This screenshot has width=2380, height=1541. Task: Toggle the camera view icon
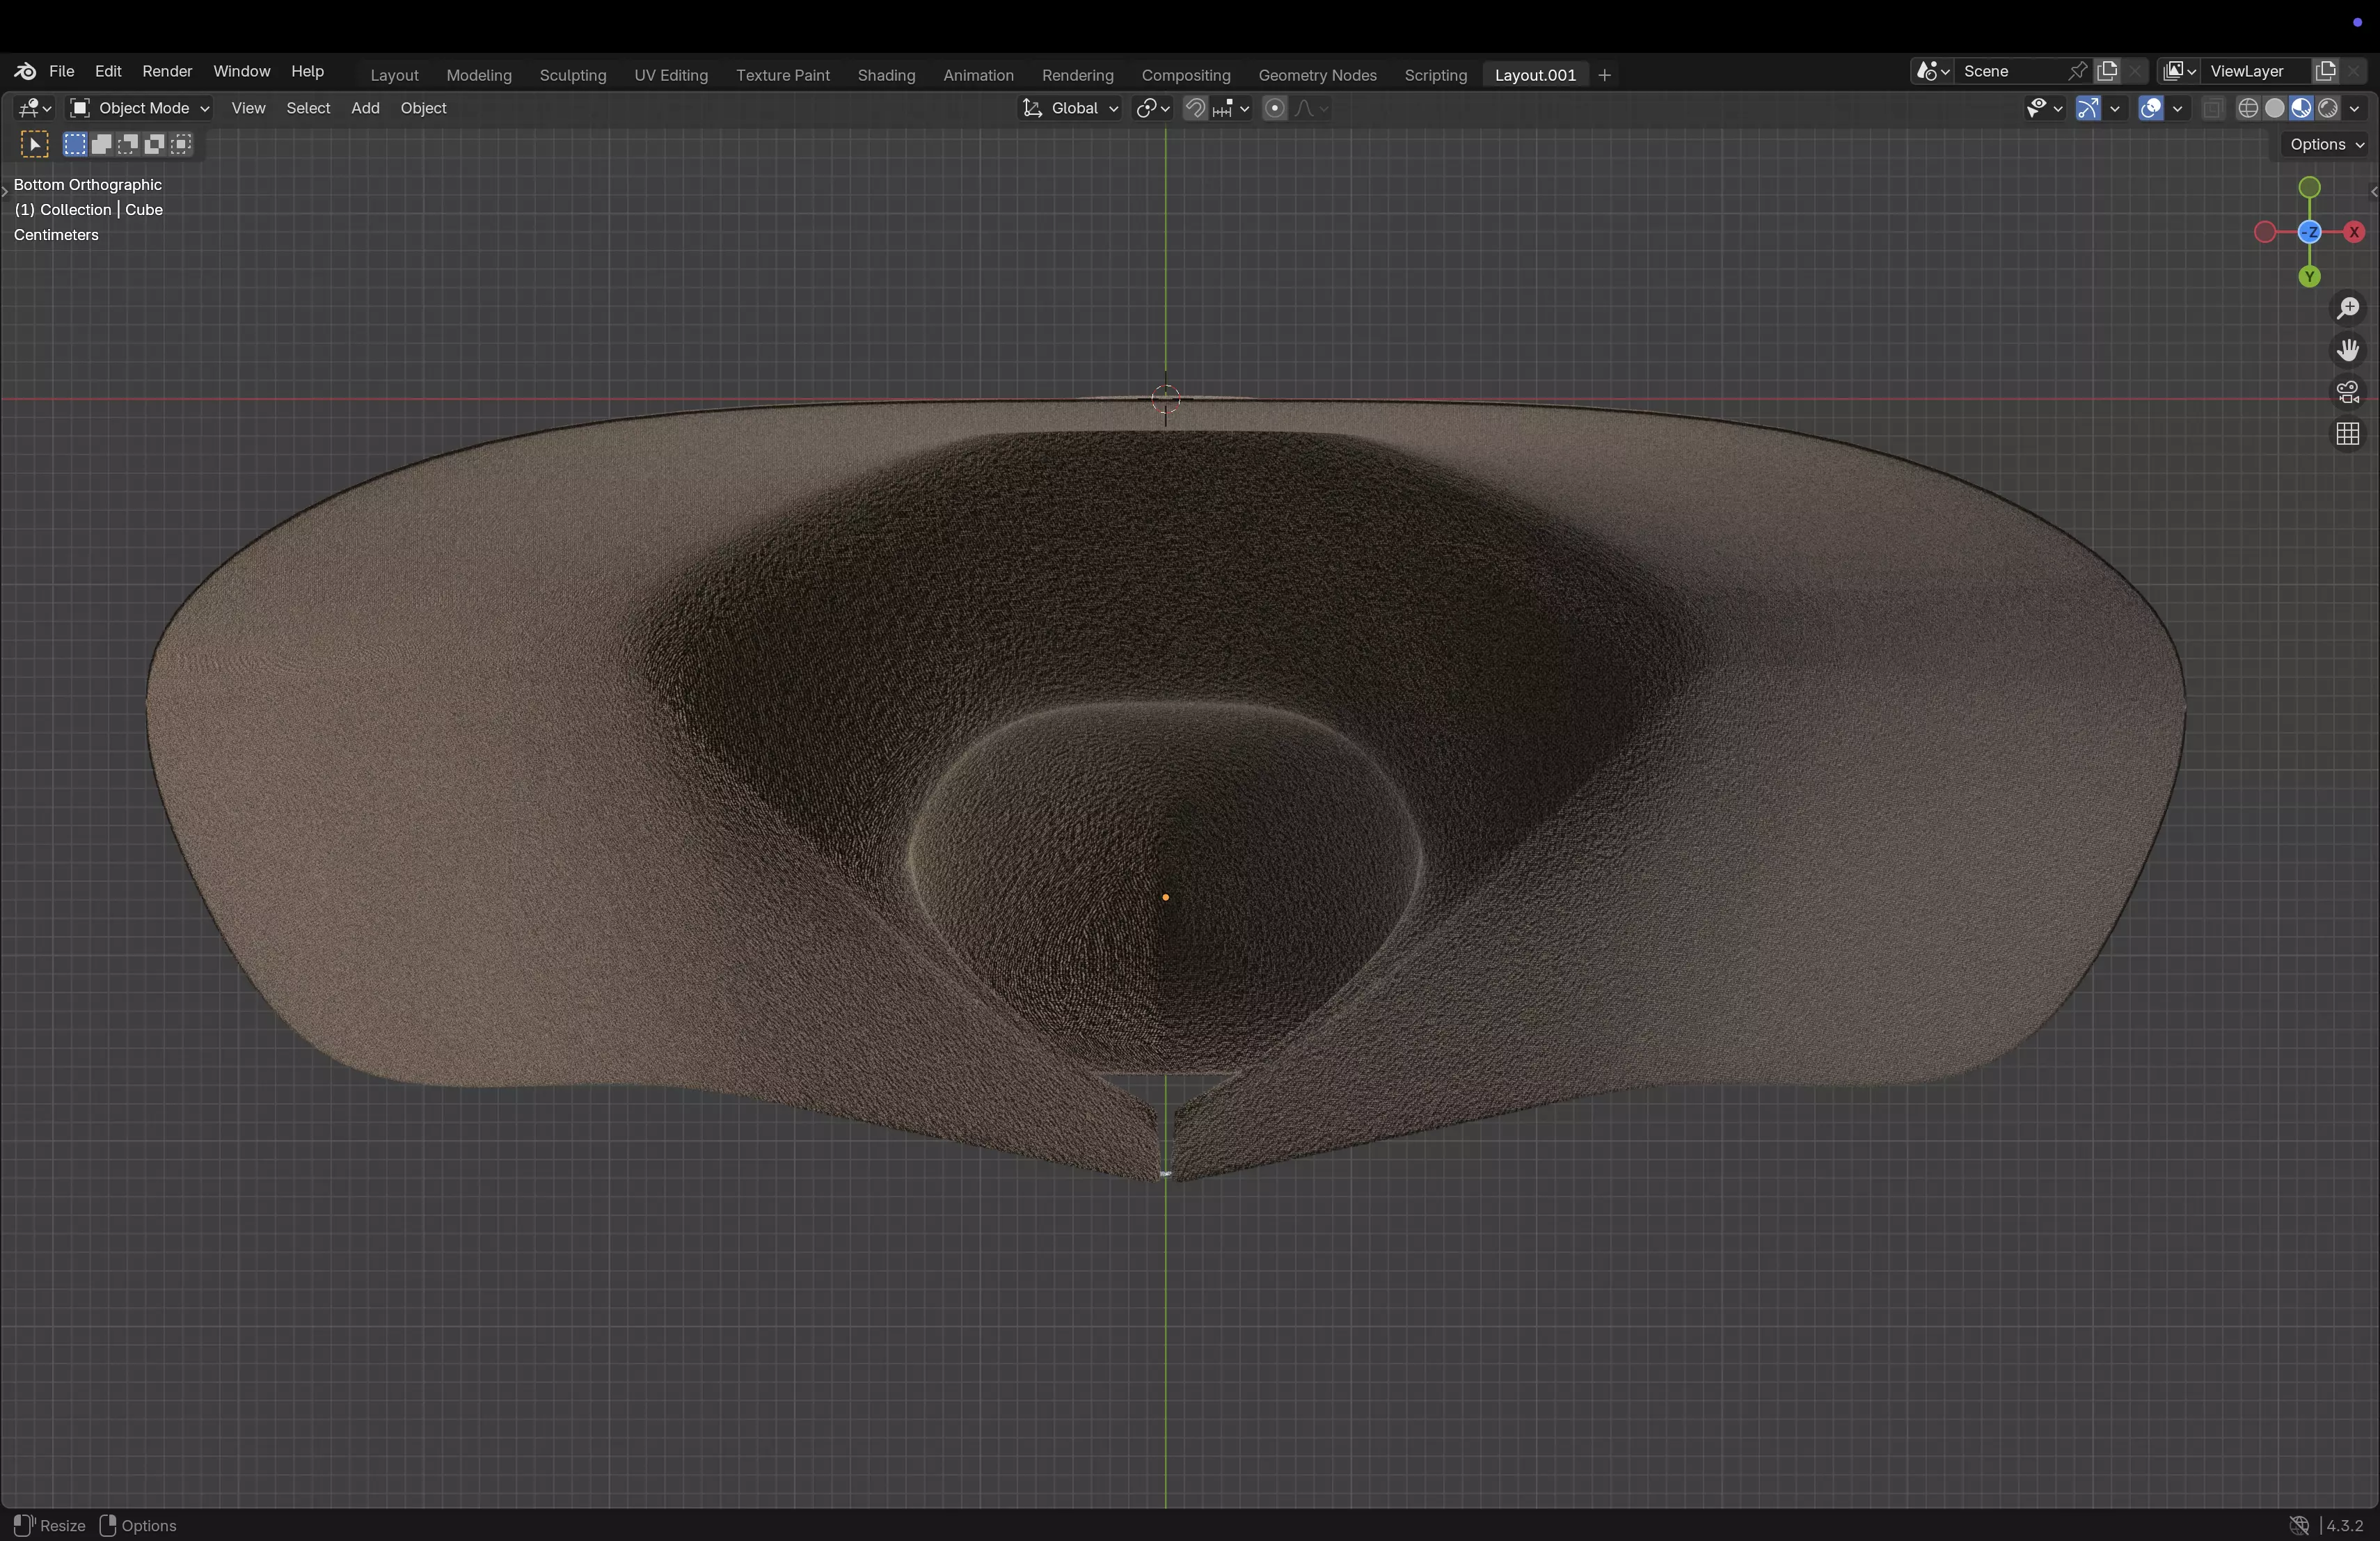point(2347,392)
